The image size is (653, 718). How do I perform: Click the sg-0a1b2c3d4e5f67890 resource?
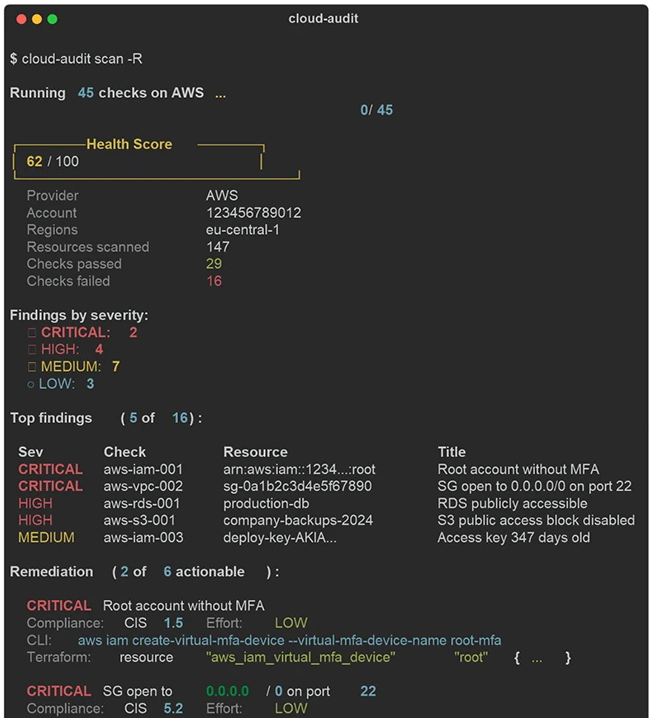tap(298, 486)
